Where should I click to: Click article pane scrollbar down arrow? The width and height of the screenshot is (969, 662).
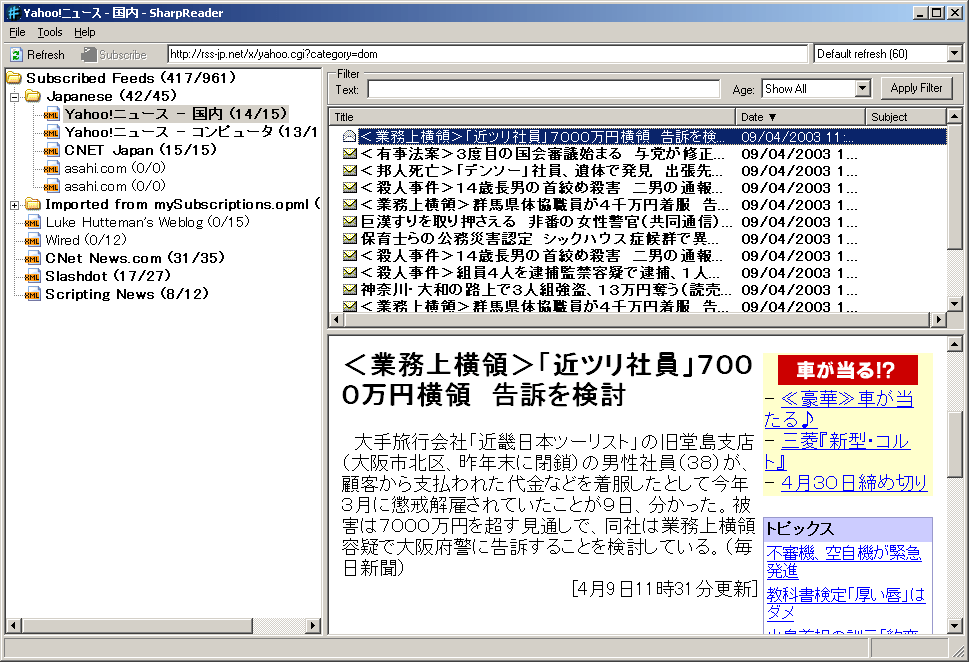coord(955,626)
